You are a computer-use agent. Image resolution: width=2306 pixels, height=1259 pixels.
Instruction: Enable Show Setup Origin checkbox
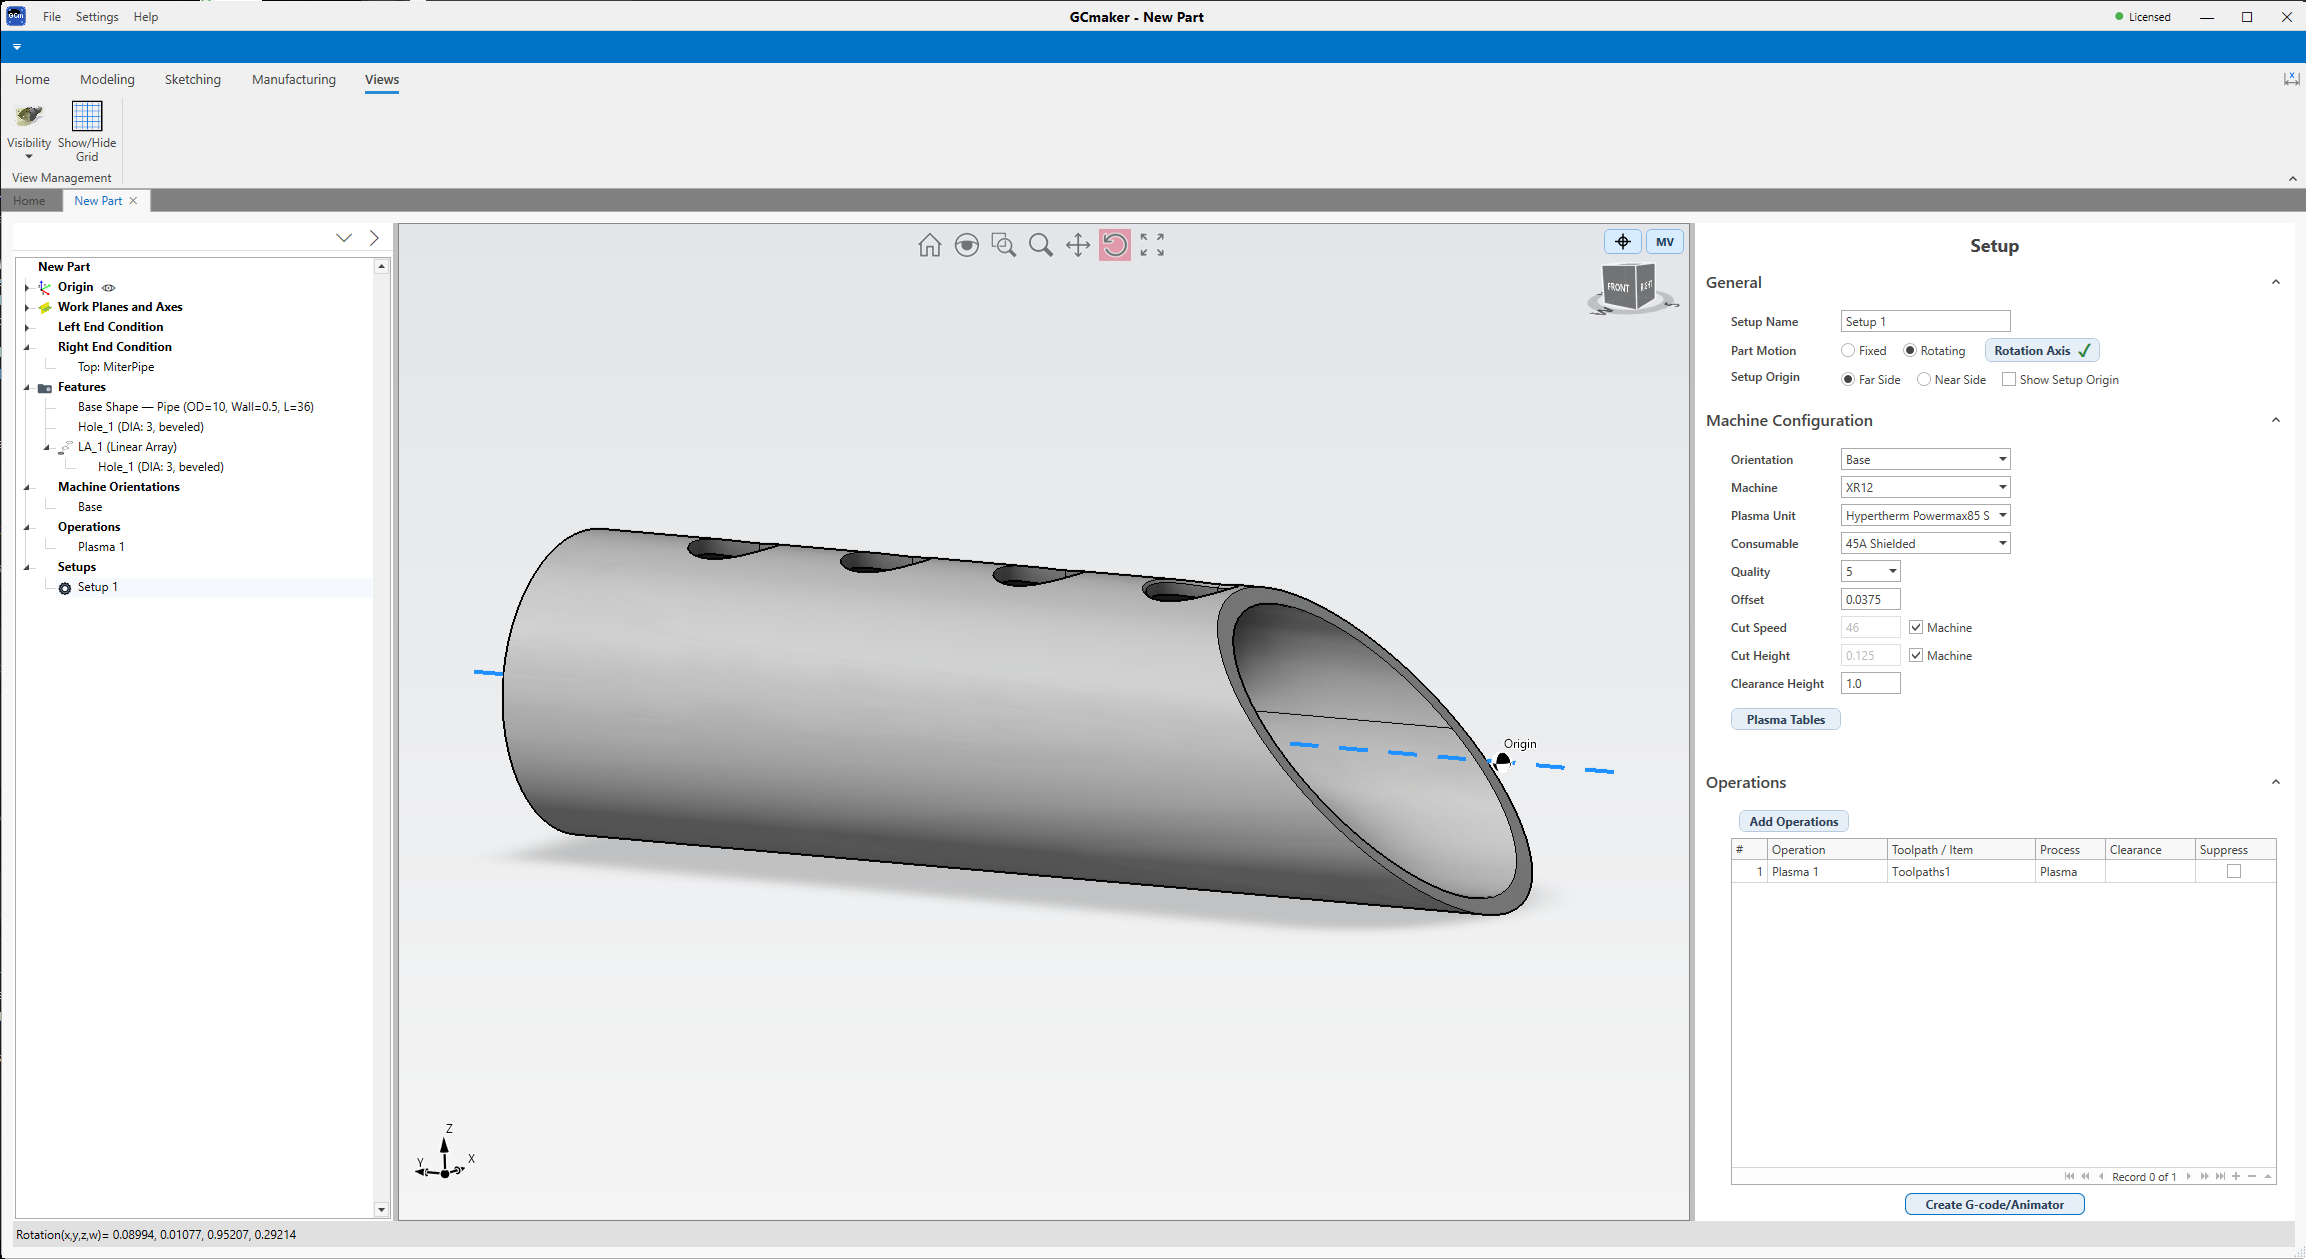point(2009,380)
